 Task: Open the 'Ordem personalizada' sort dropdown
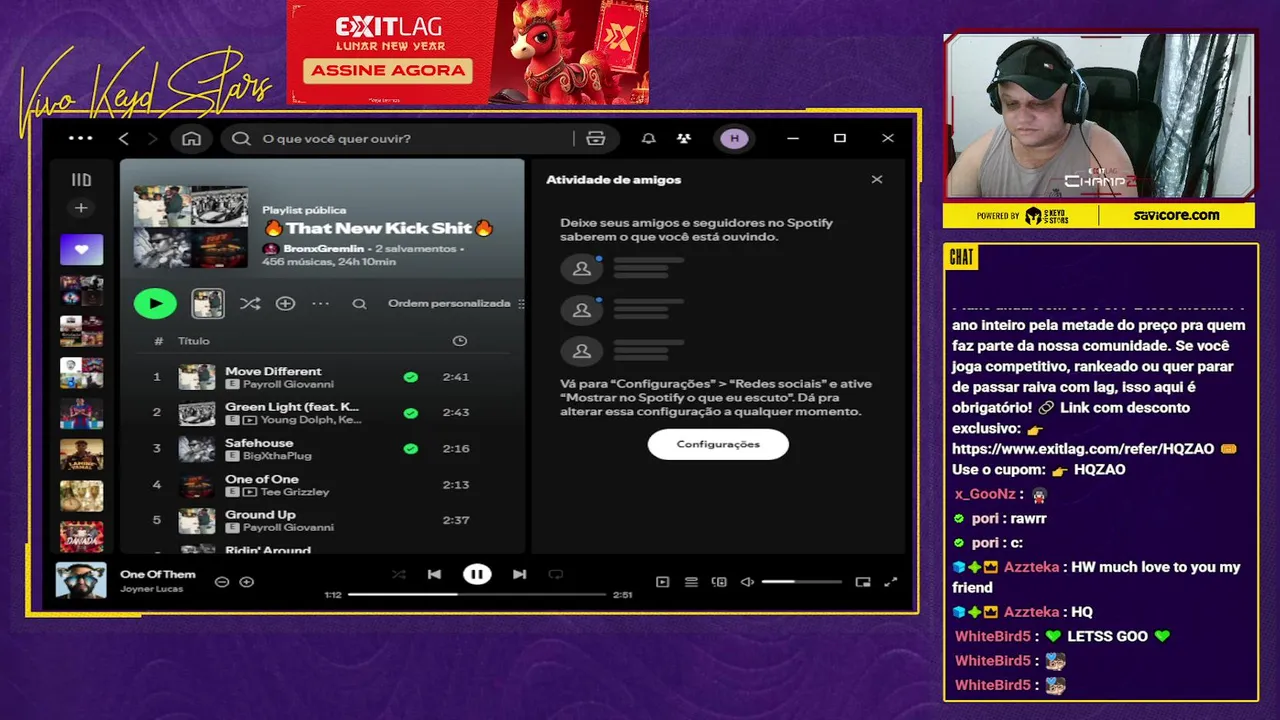(x=456, y=303)
